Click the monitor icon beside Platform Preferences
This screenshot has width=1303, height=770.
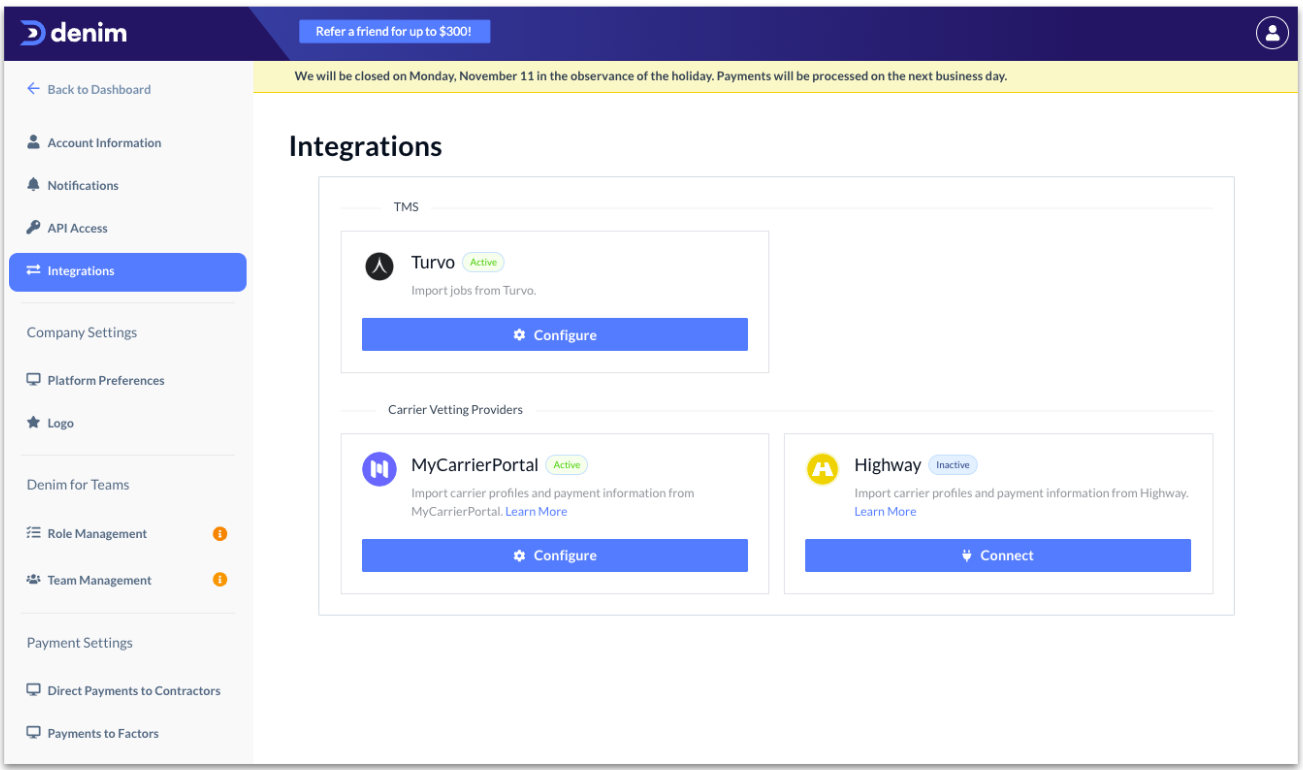point(33,380)
